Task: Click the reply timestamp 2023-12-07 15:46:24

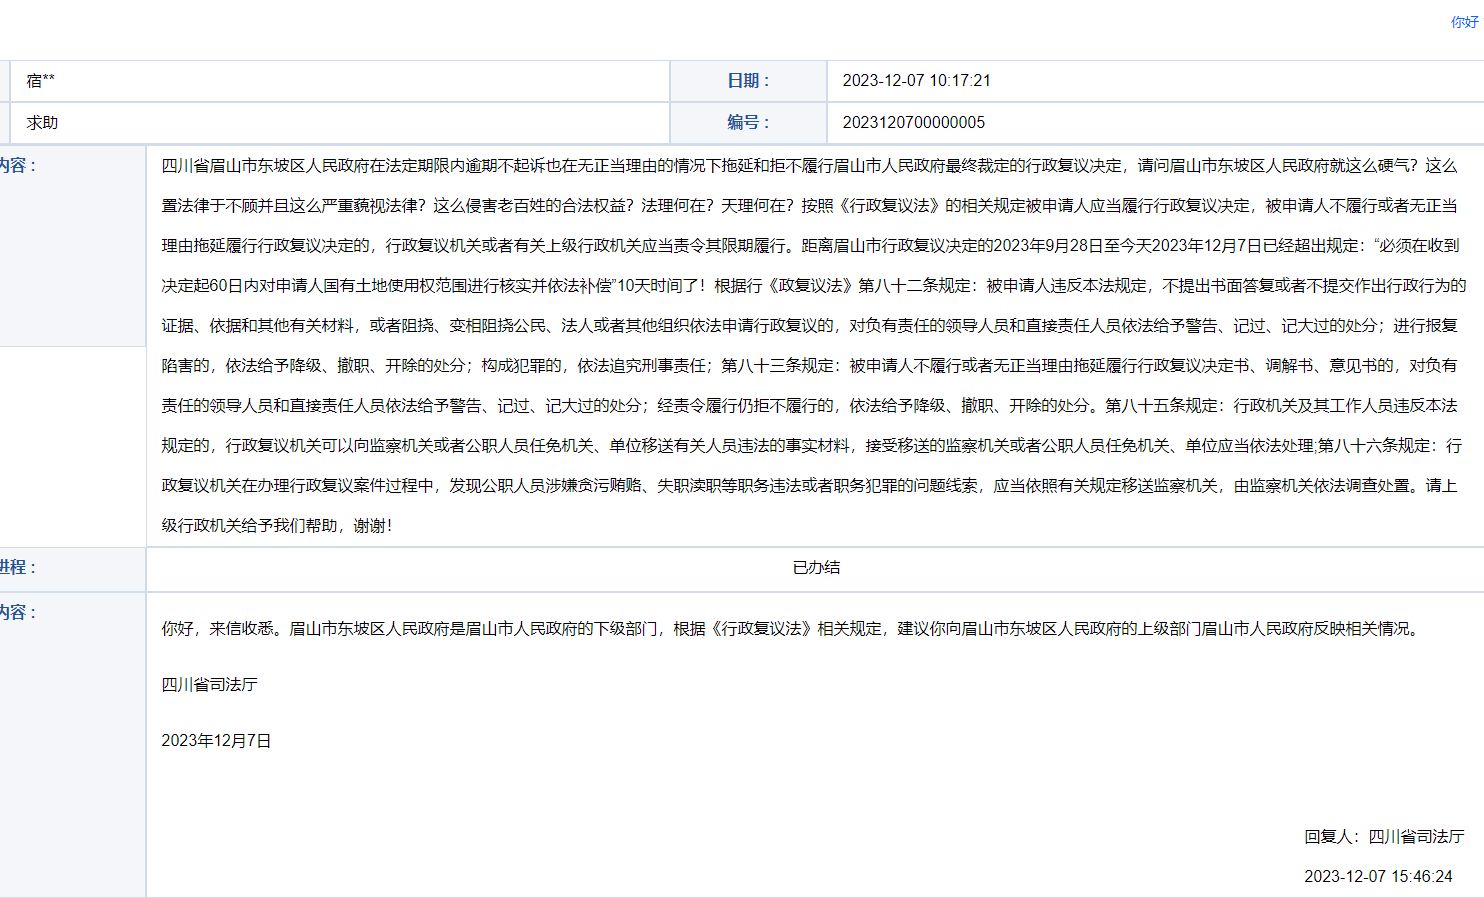Action: click(1378, 877)
